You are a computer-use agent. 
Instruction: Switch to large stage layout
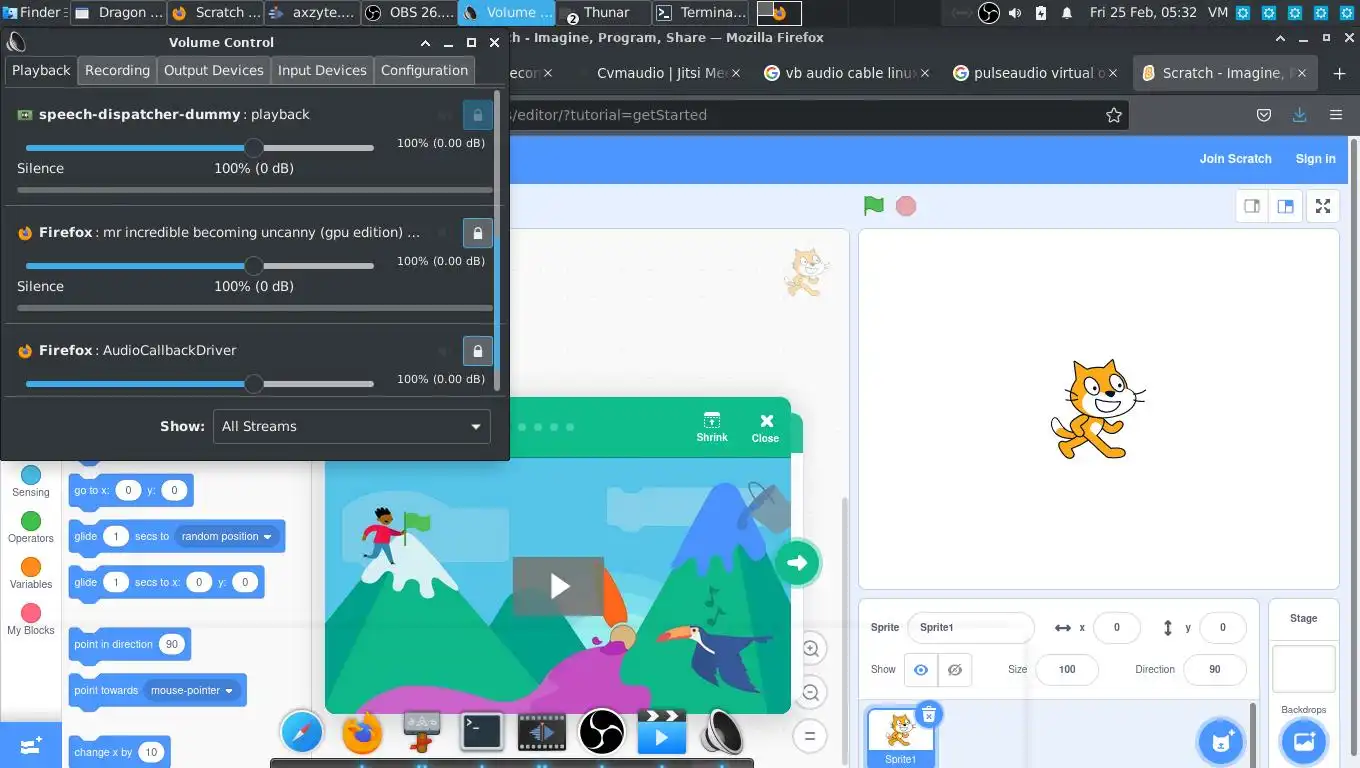point(1285,206)
